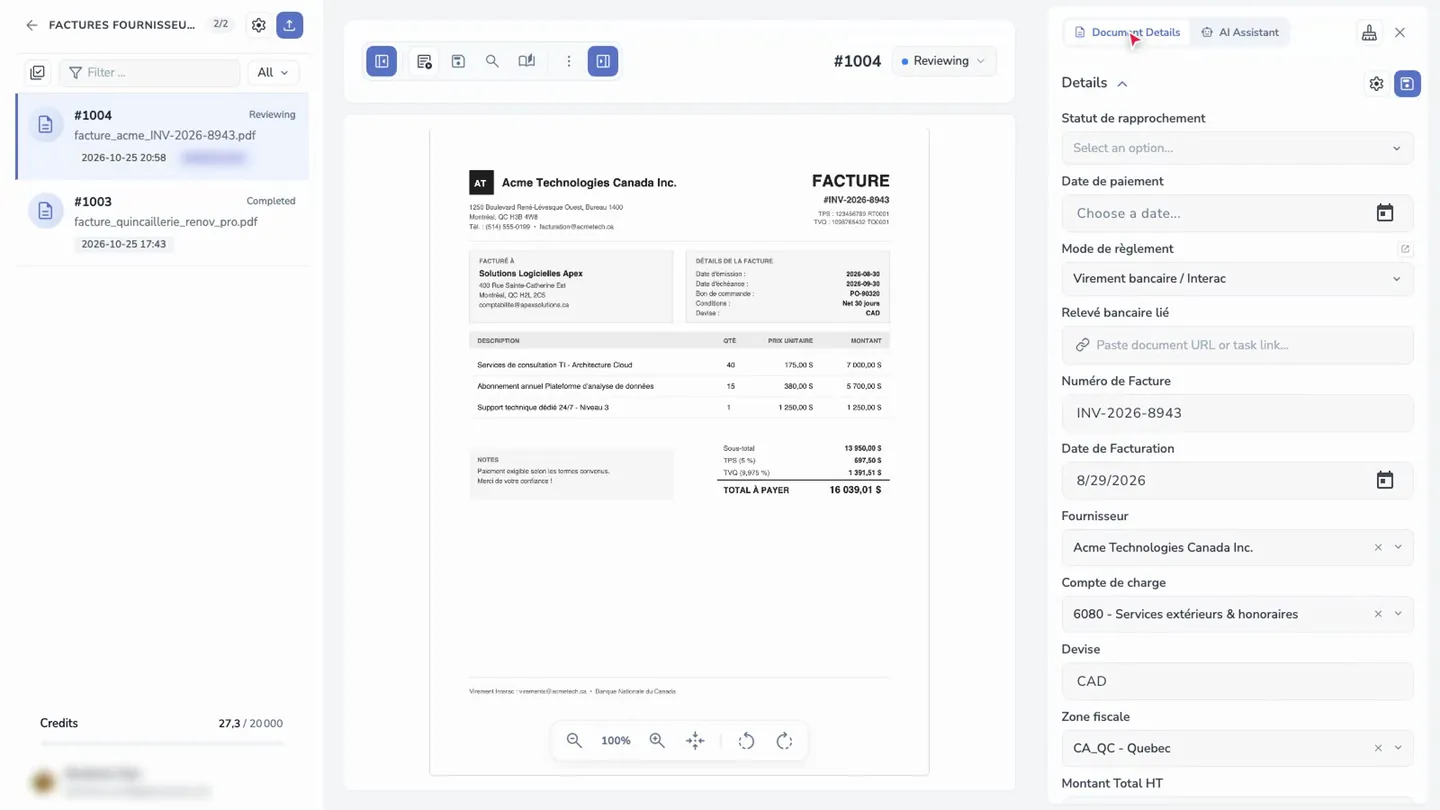This screenshot has height=810, width=1440.
Task: Click the fit-to-view arrows icon under the invoice
Action: tap(695, 741)
